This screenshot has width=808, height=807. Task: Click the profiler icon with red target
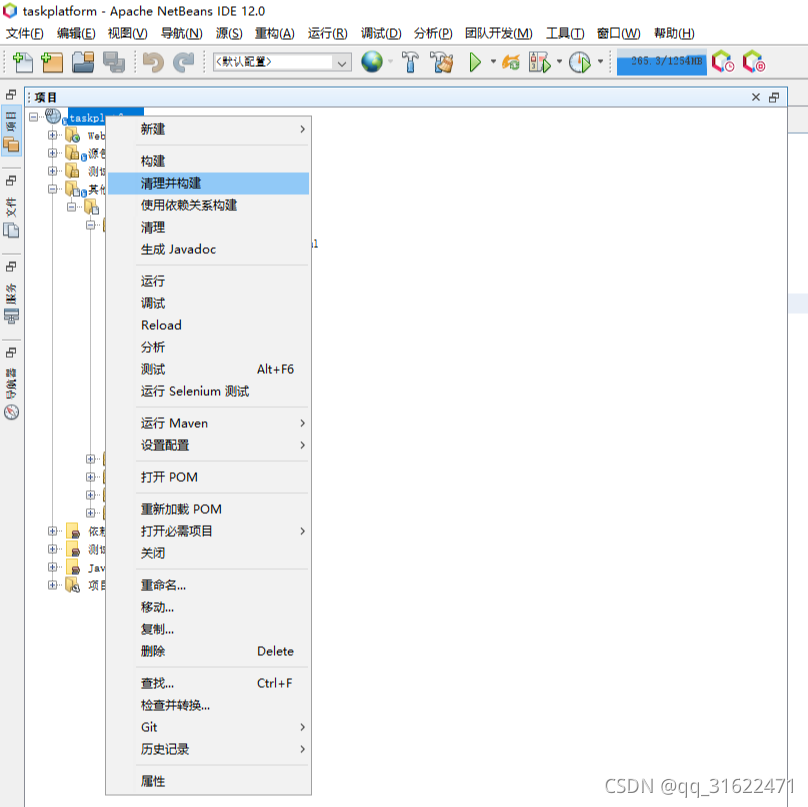[x=754, y=62]
